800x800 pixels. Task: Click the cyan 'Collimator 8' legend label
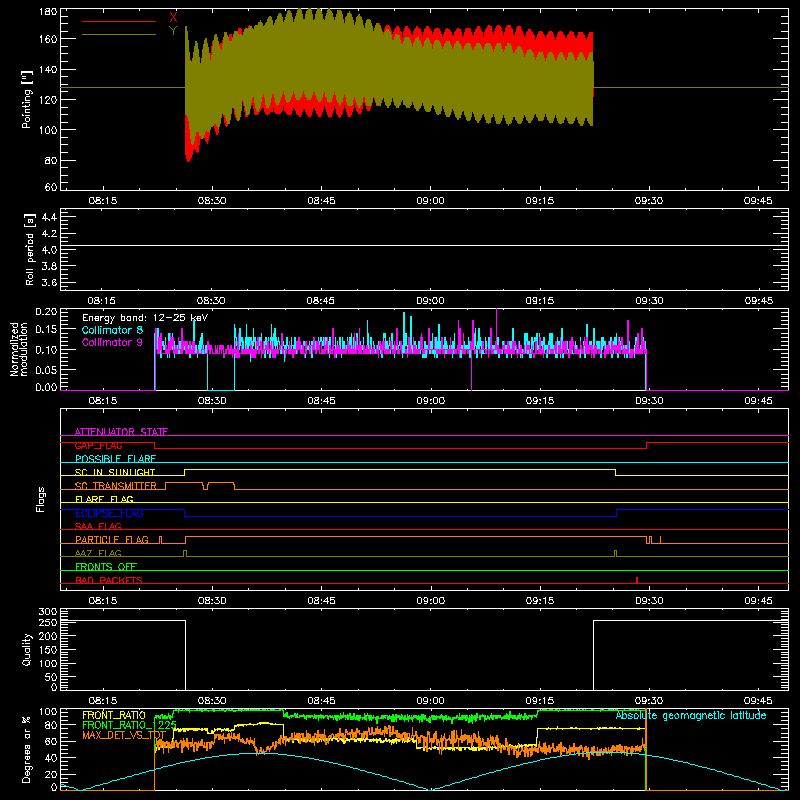(112, 330)
